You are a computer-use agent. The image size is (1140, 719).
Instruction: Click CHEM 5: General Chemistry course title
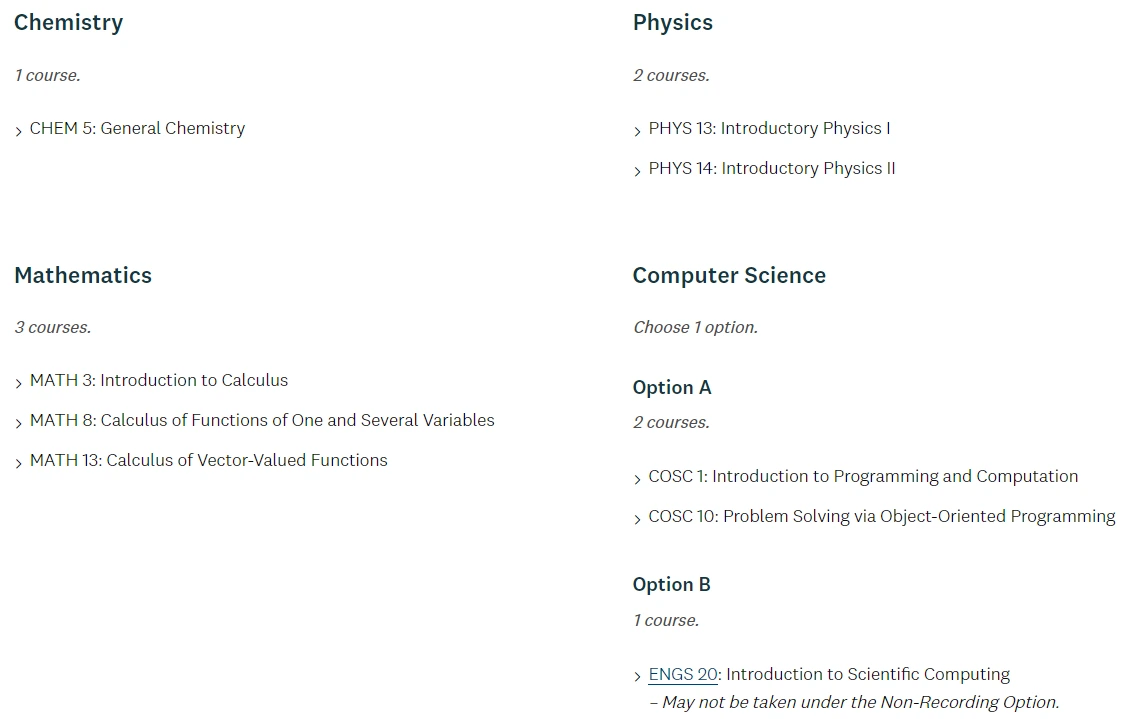pos(137,129)
